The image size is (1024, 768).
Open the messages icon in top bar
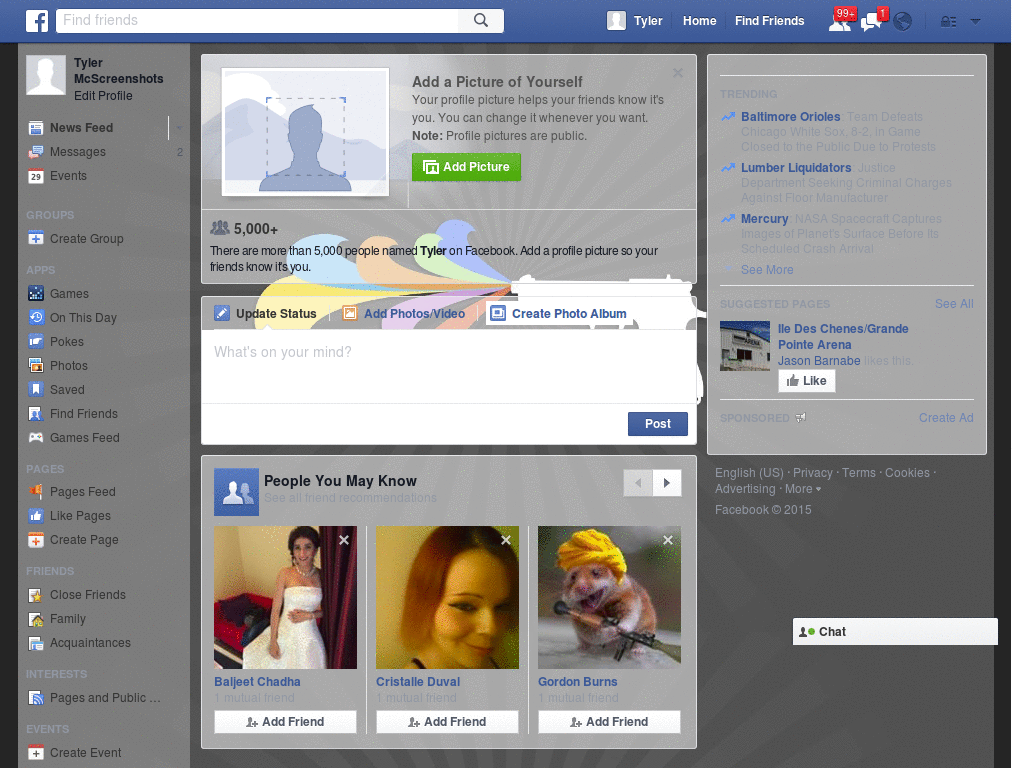(x=872, y=20)
